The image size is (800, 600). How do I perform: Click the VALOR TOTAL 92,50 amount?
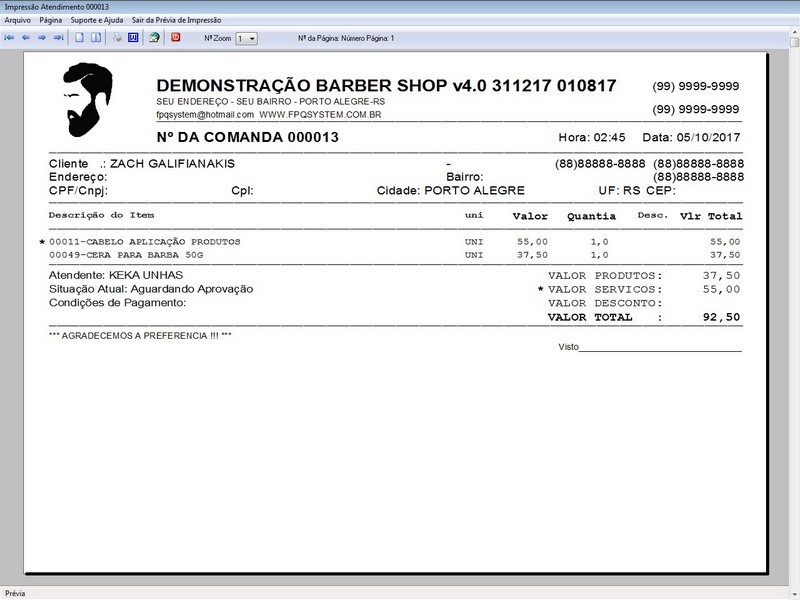(x=721, y=317)
